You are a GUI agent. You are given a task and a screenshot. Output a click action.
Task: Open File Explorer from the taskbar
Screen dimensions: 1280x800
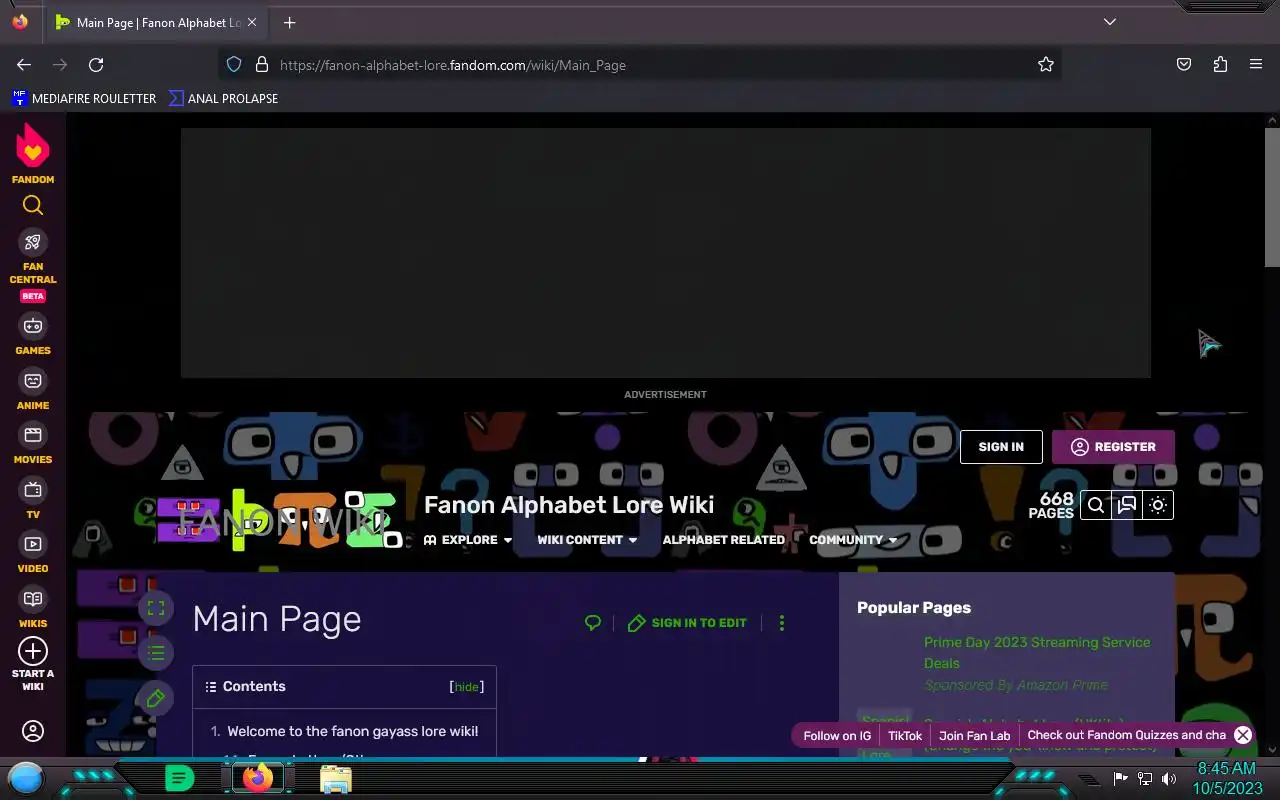pyautogui.click(x=336, y=778)
